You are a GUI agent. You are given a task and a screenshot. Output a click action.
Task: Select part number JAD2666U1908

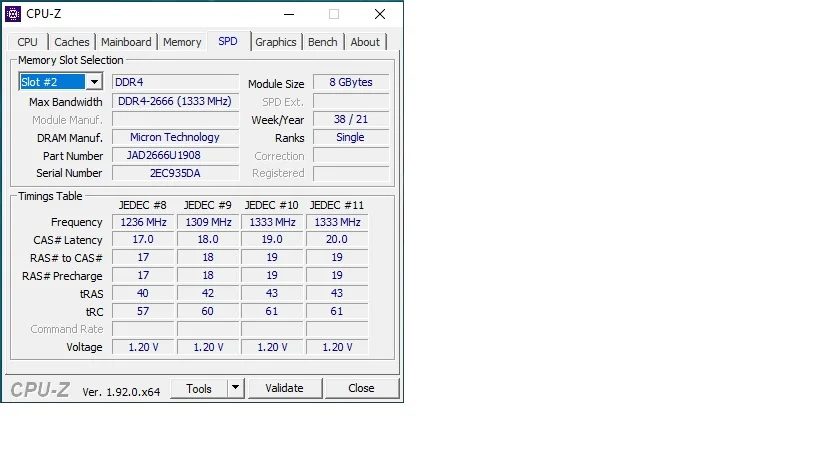tap(175, 155)
